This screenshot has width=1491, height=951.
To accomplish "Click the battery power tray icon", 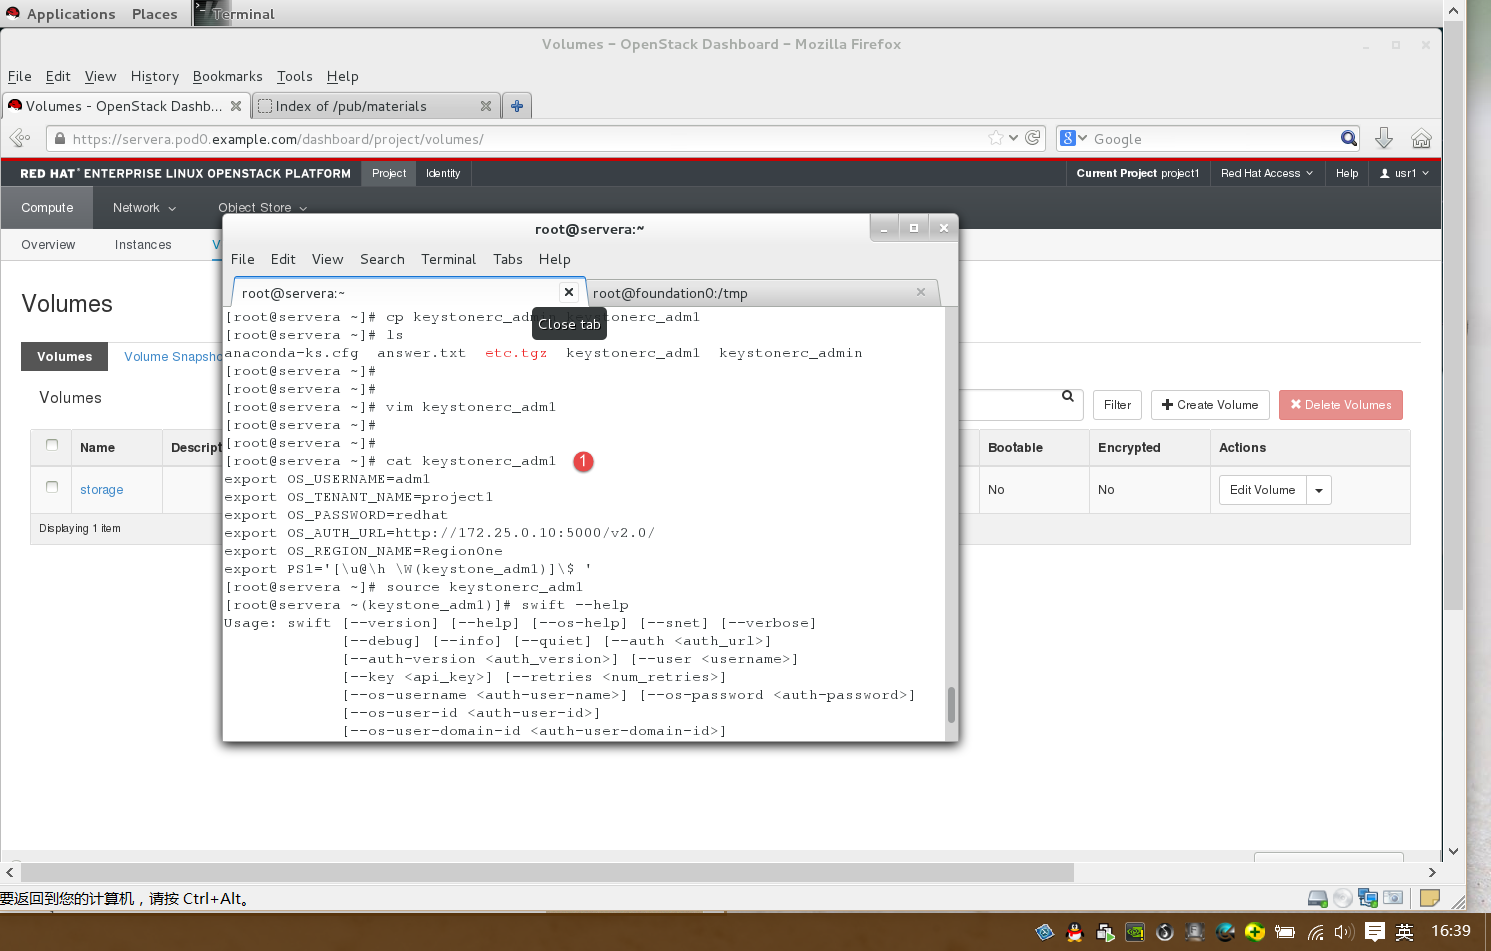I will [1286, 932].
